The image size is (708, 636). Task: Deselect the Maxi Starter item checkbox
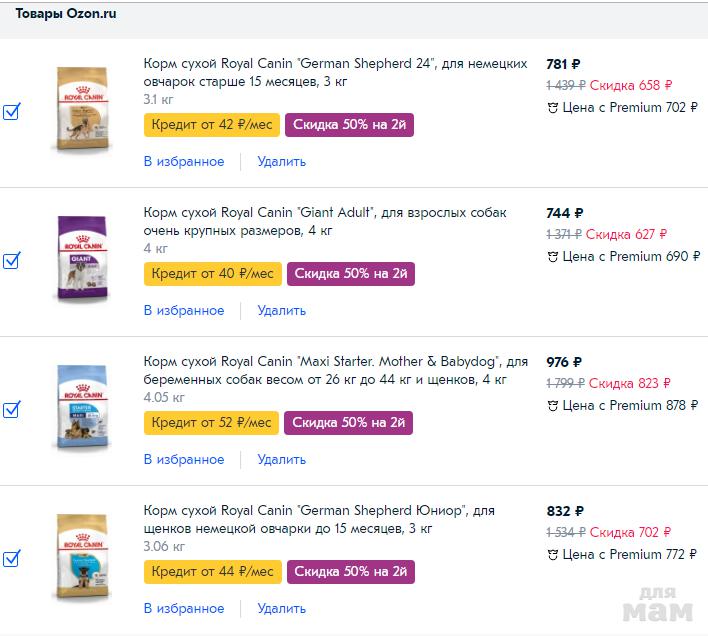[x=12, y=410]
